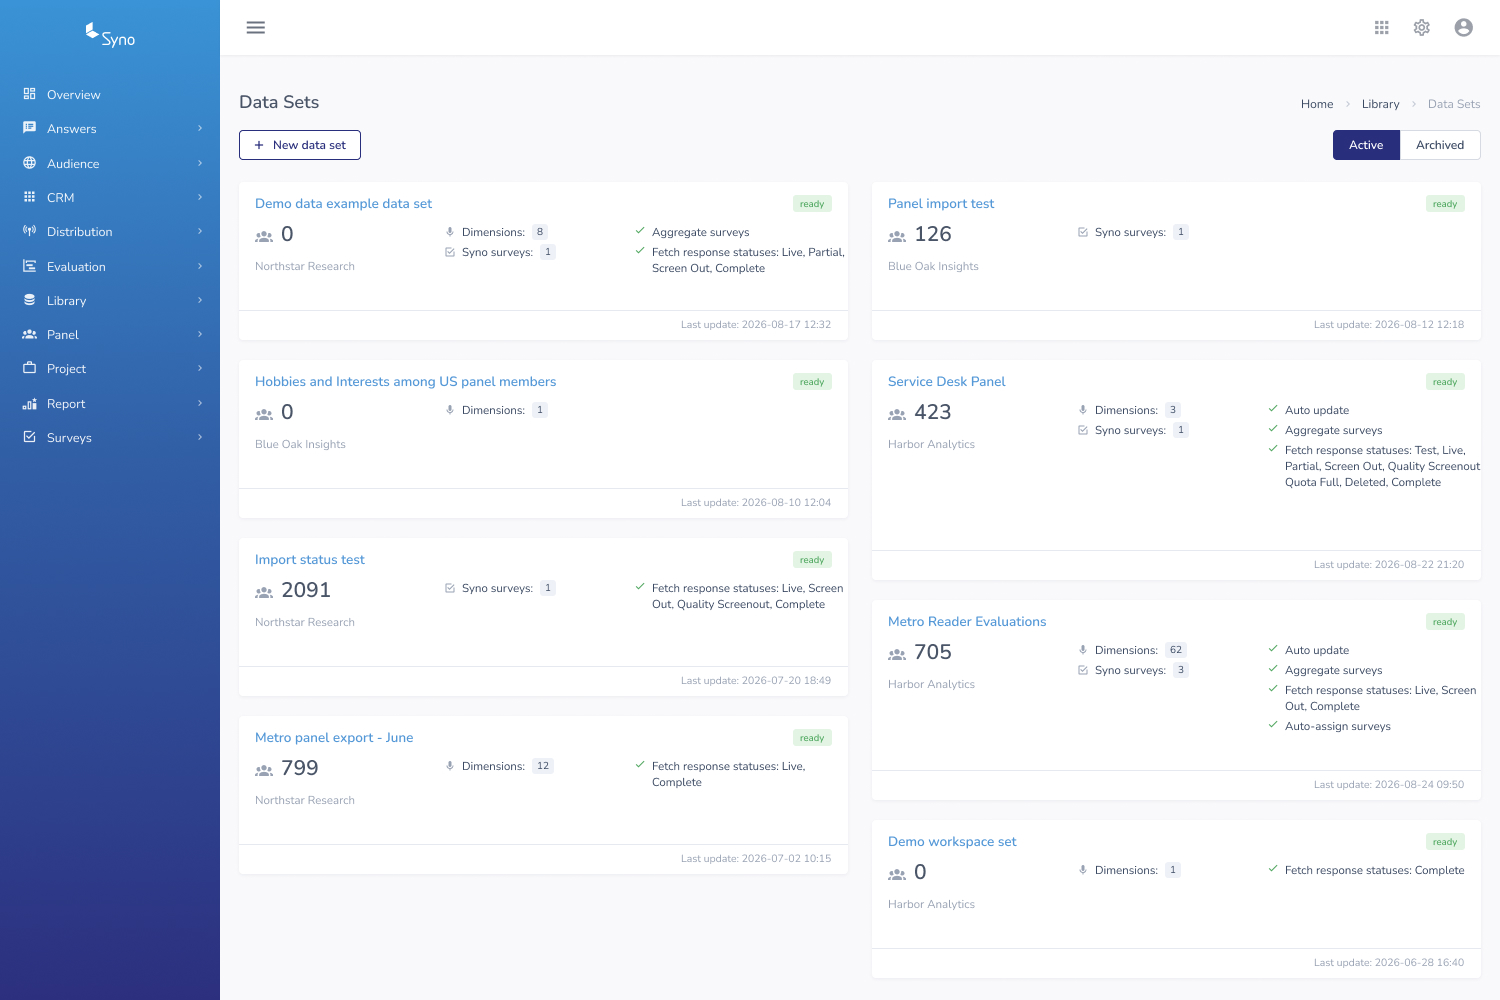Open the settings gear icon
This screenshot has height=1000, width=1500.
[1422, 28]
